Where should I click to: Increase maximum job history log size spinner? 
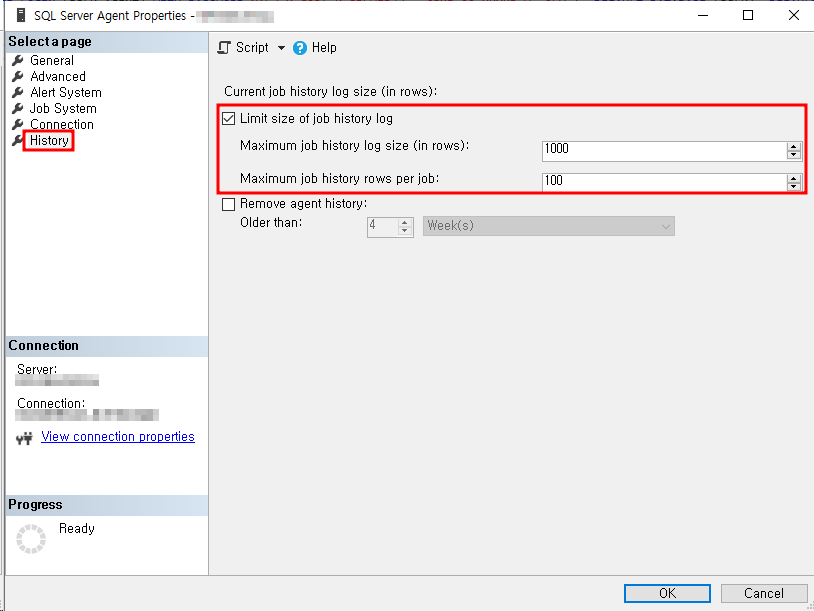pos(793,147)
